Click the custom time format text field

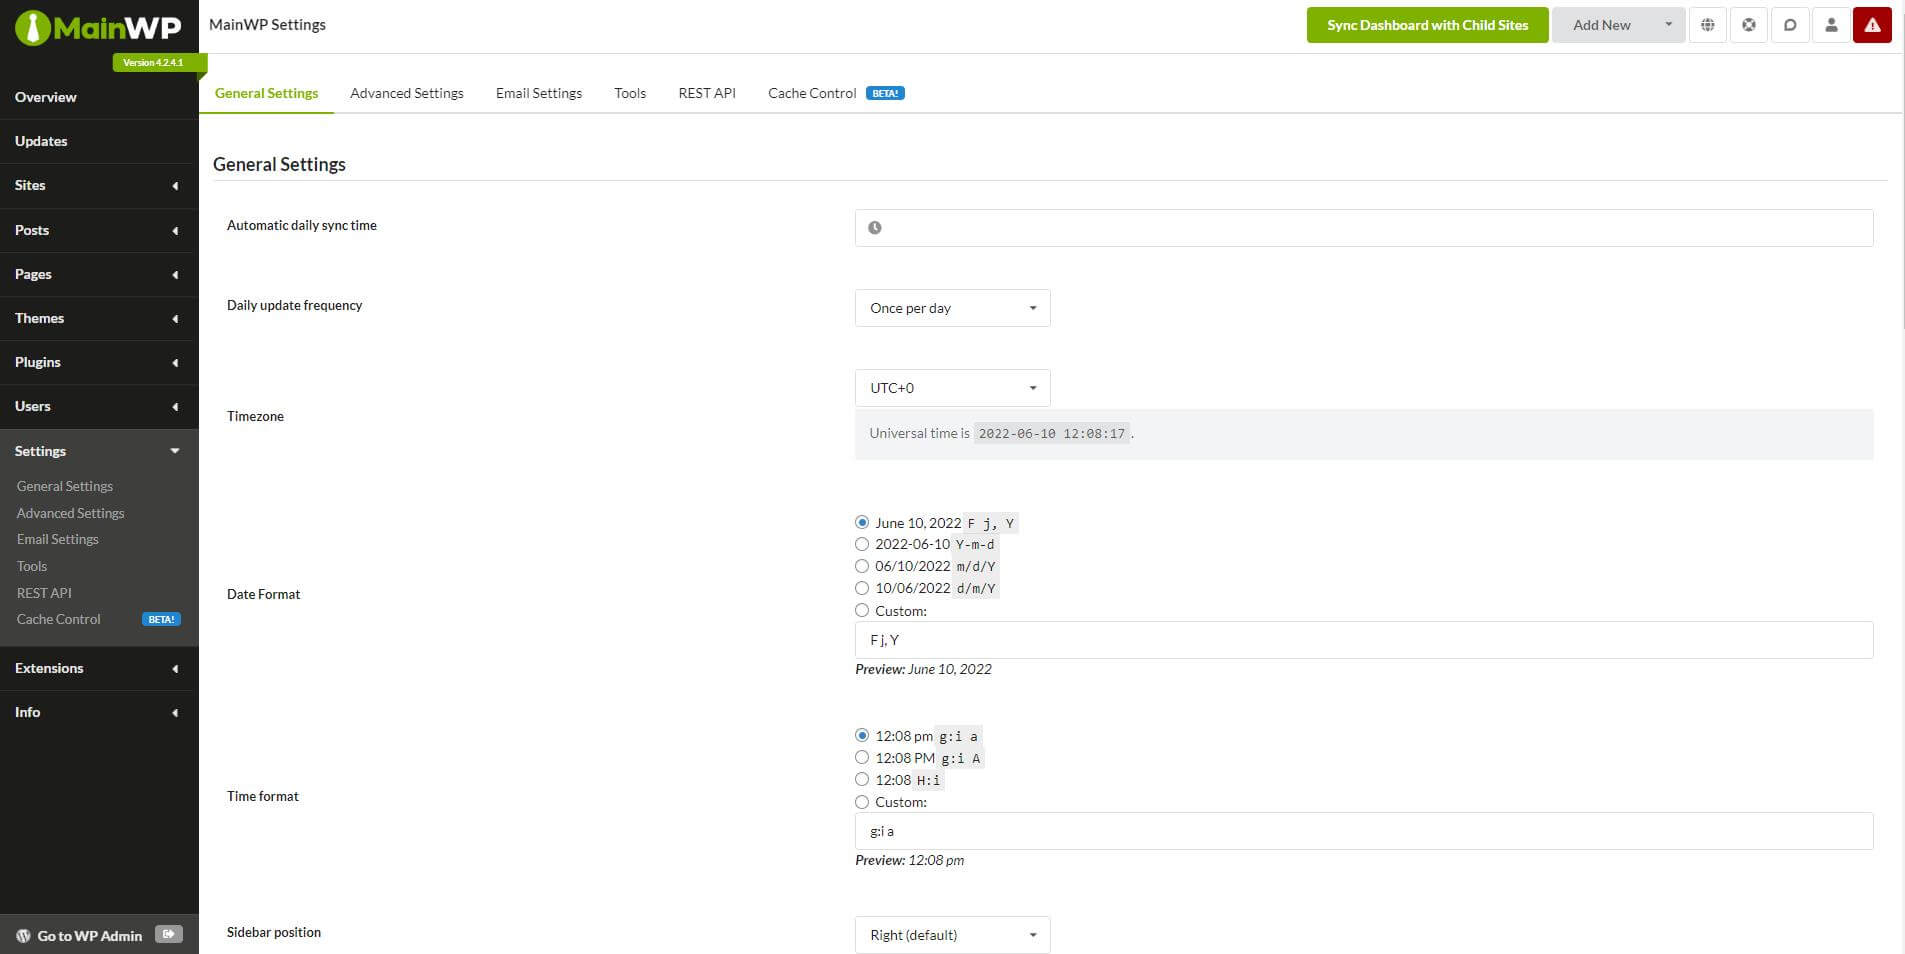pos(1364,831)
